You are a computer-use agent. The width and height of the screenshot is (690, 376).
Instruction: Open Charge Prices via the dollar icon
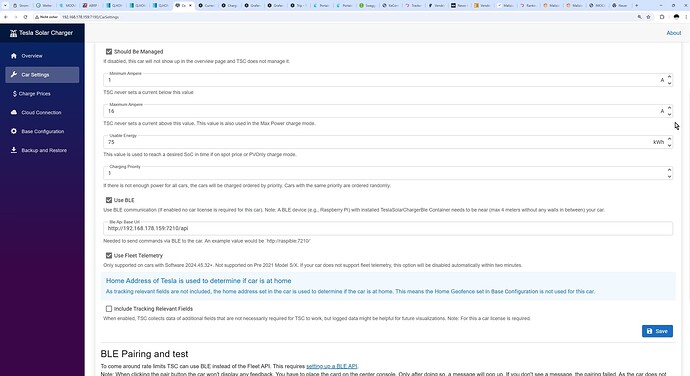(15, 94)
